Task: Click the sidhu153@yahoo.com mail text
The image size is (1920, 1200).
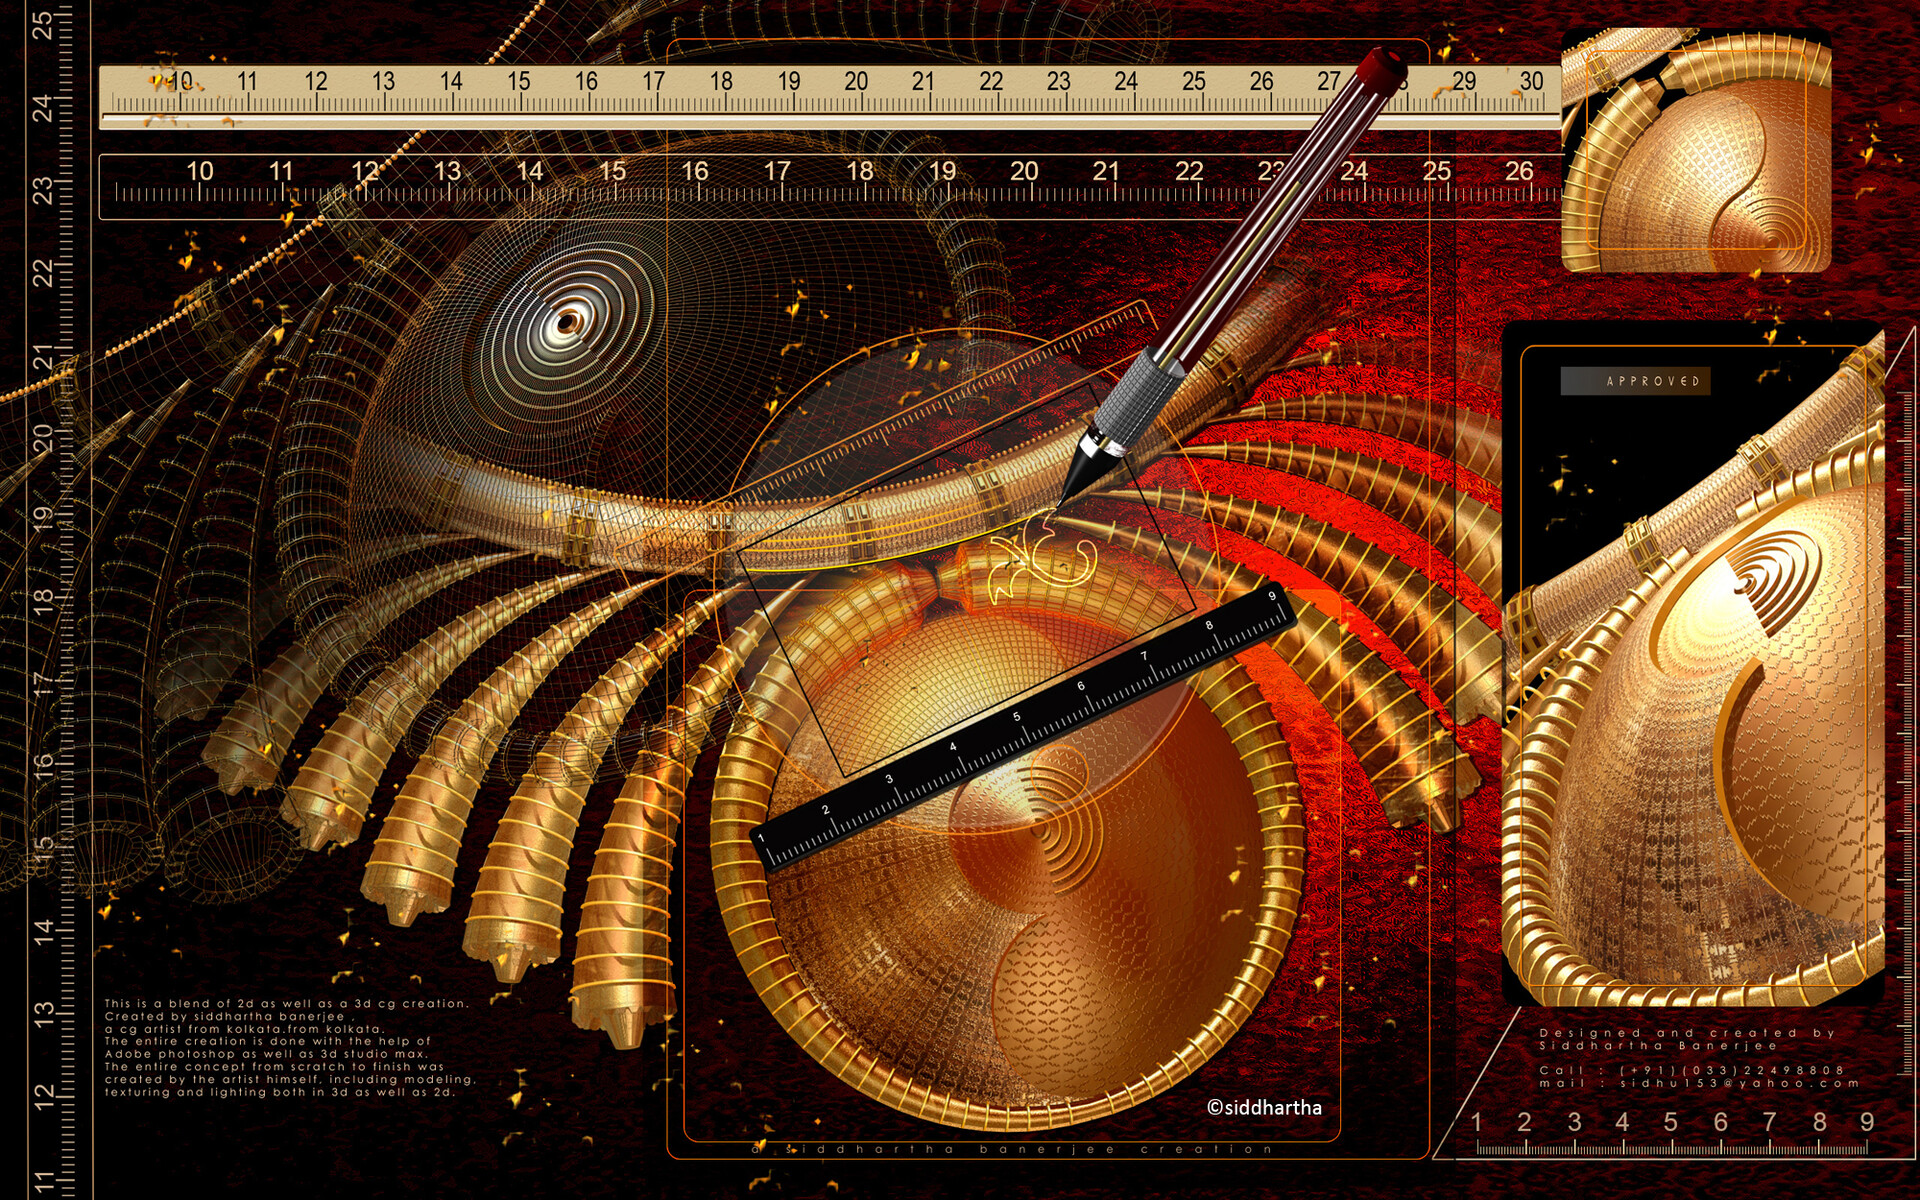Action: point(1740,1083)
